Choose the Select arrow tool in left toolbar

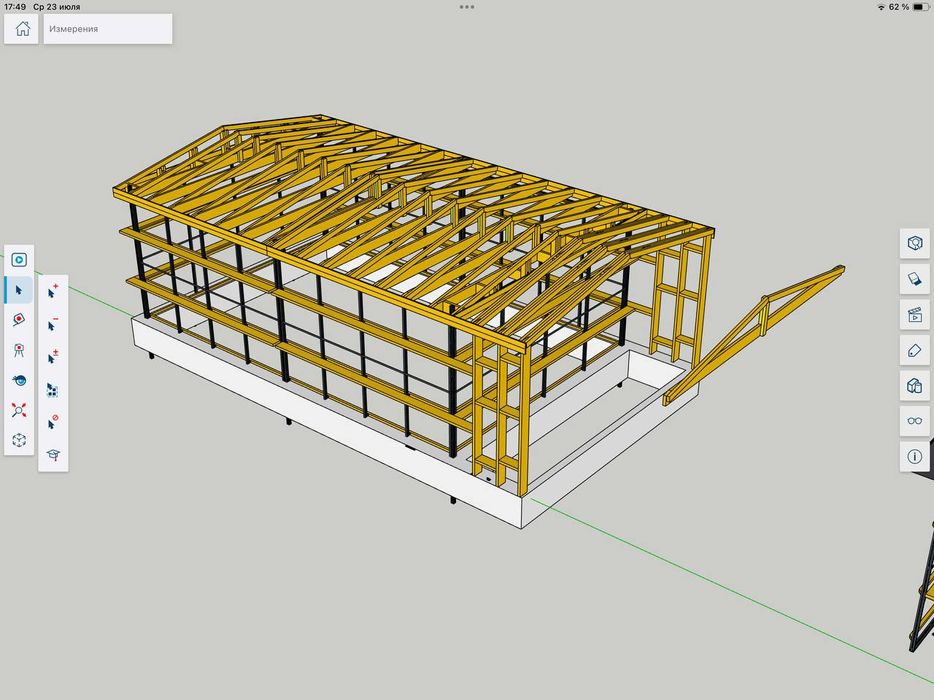18,290
